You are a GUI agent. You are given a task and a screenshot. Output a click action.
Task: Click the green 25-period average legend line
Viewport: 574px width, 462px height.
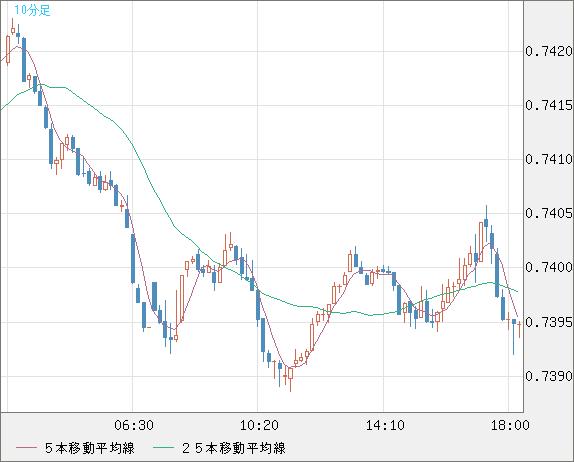click(163, 448)
